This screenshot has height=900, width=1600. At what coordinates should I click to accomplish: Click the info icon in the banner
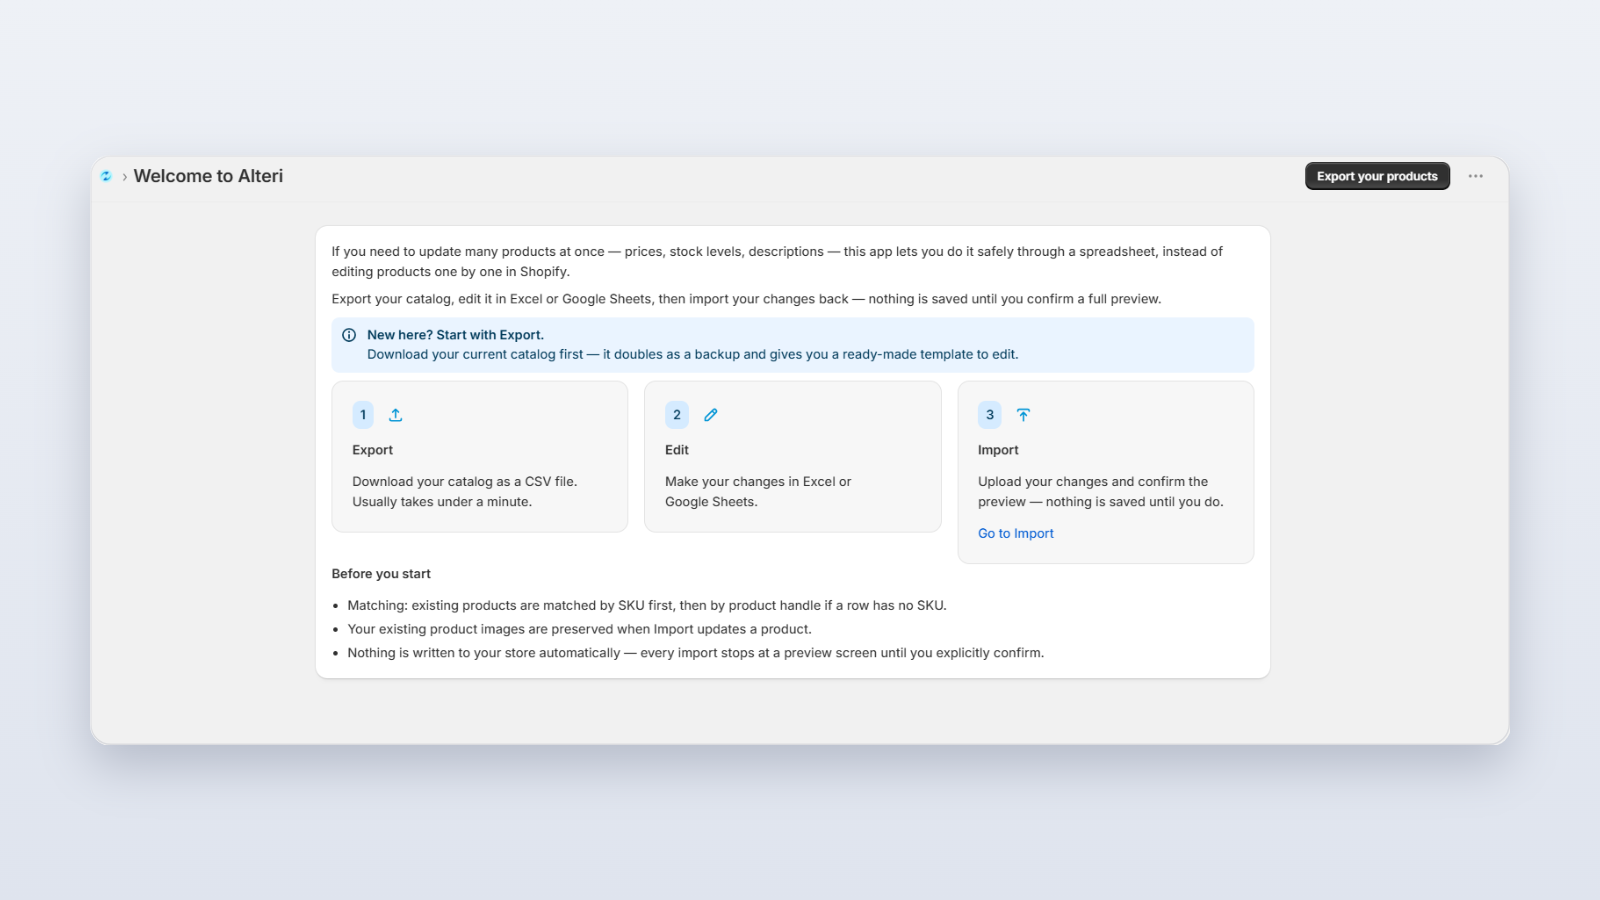[x=349, y=335]
